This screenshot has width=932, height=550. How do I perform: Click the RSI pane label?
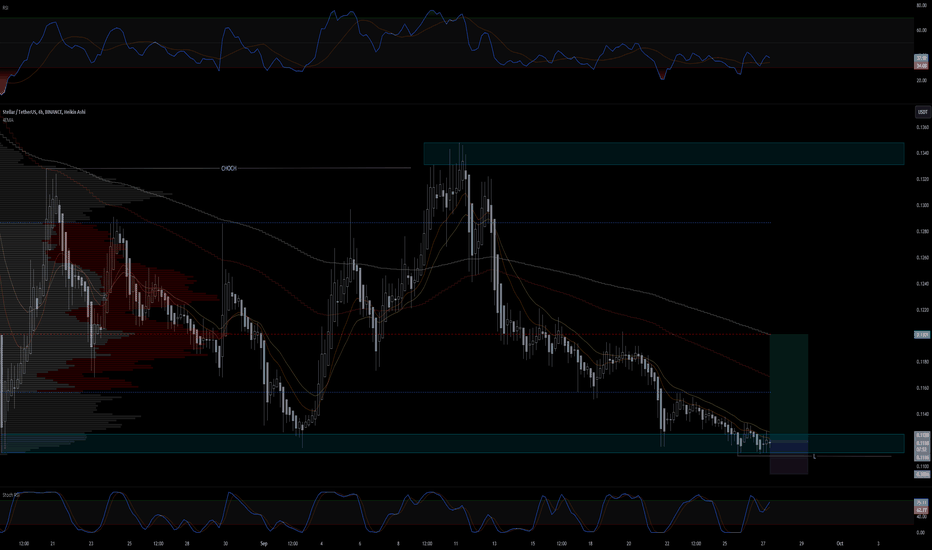(x=5, y=8)
